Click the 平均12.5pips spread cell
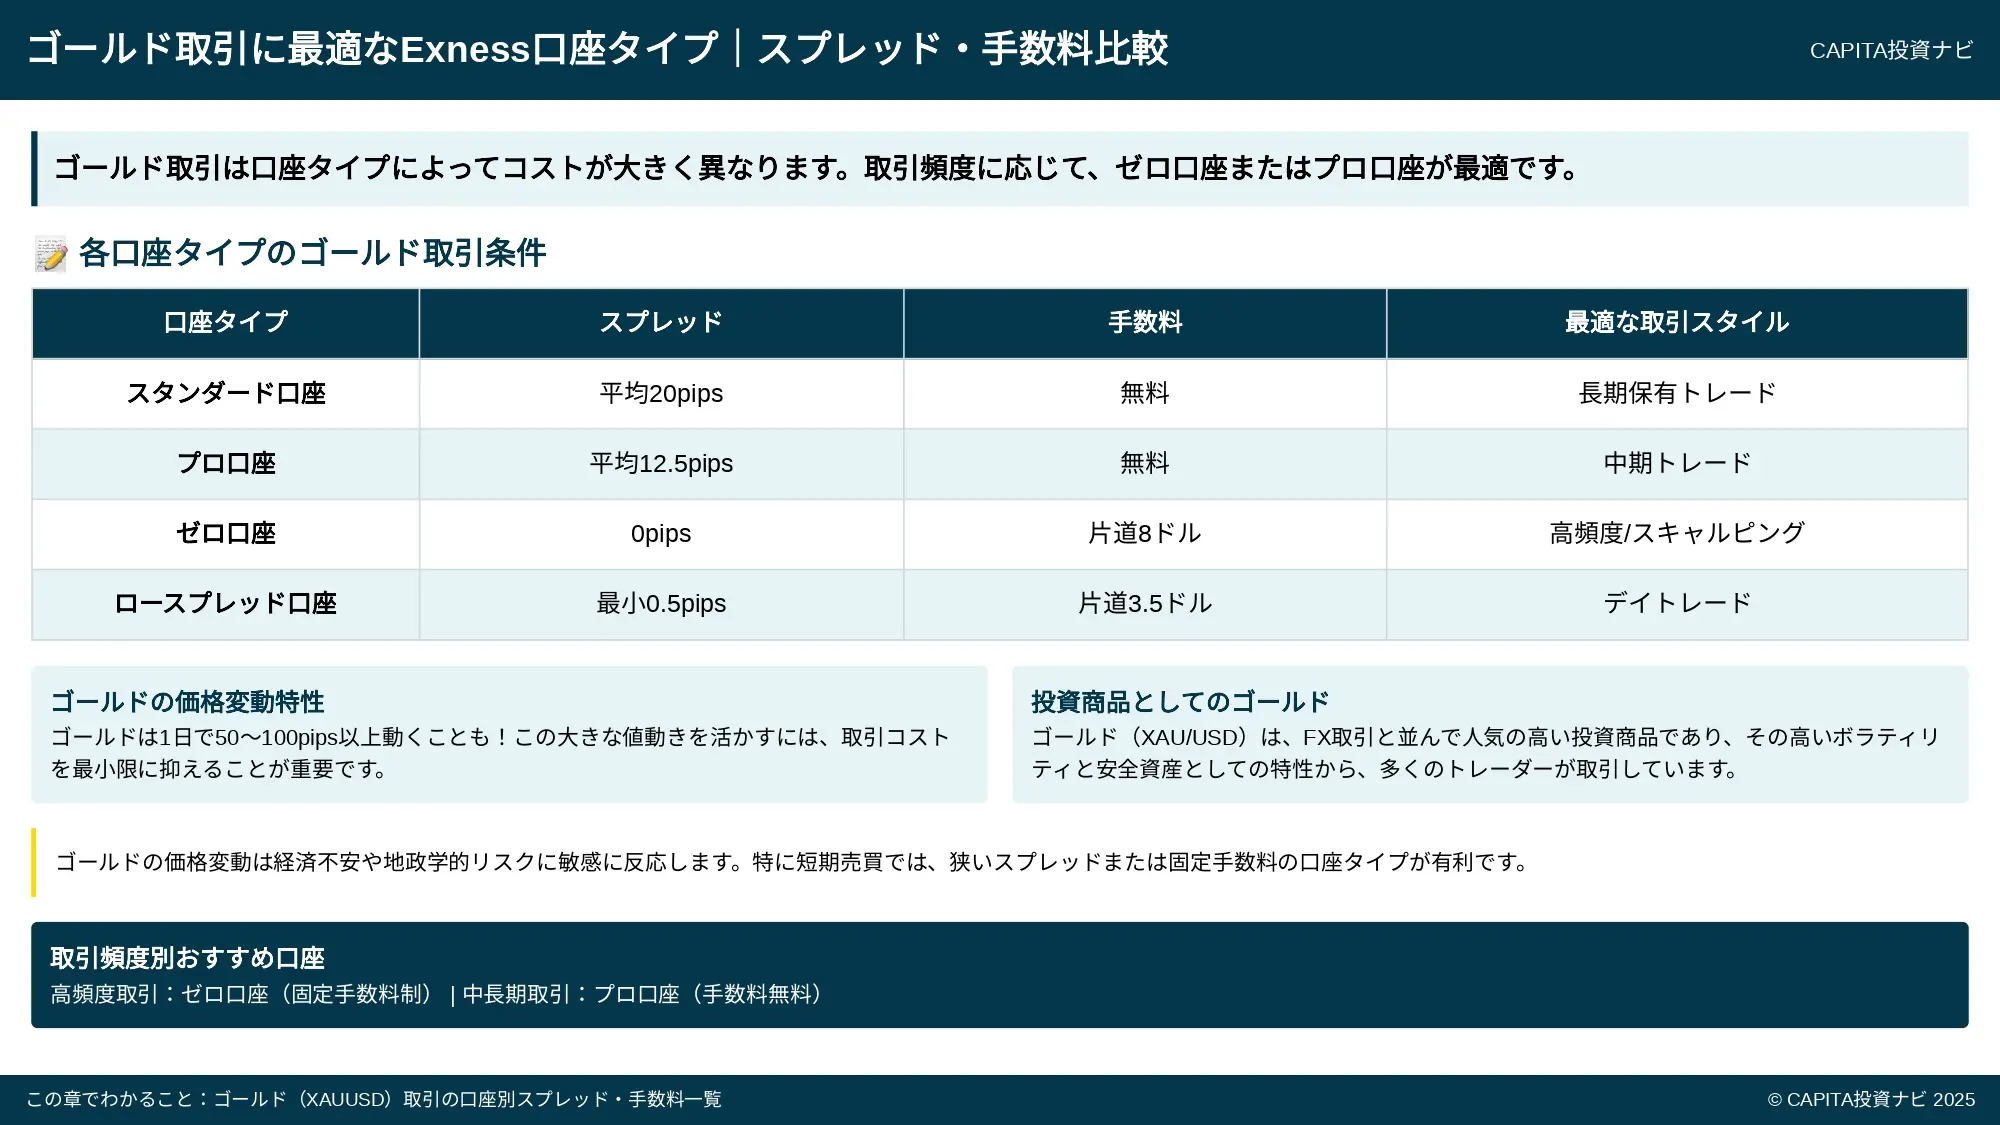The image size is (2000, 1125). click(661, 464)
